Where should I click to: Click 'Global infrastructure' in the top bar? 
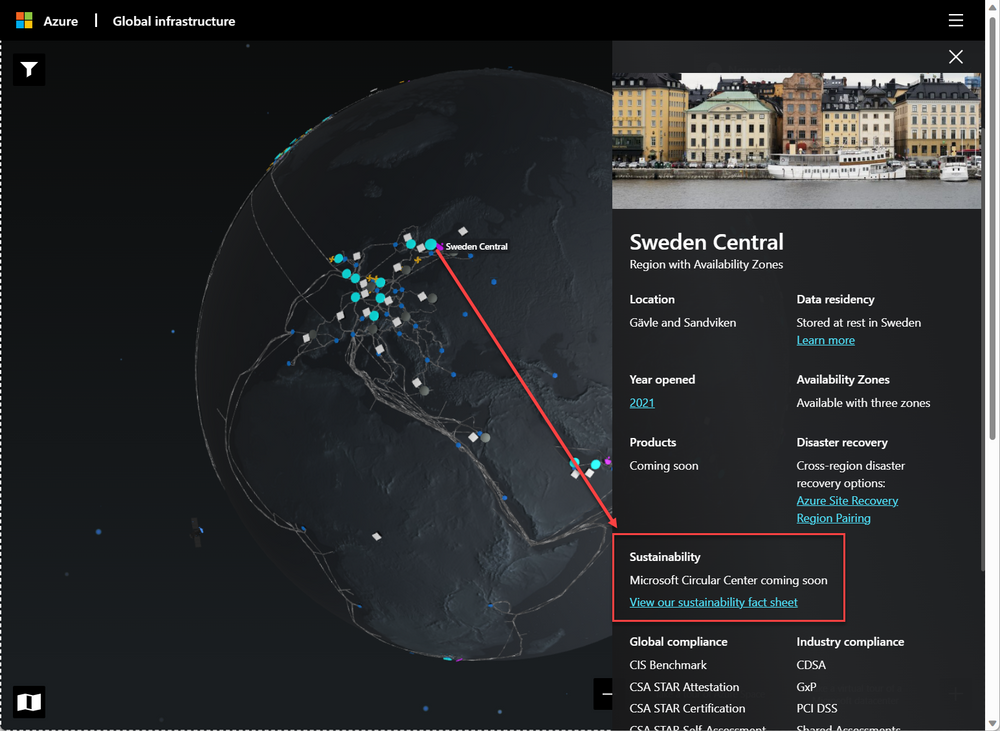click(173, 20)
